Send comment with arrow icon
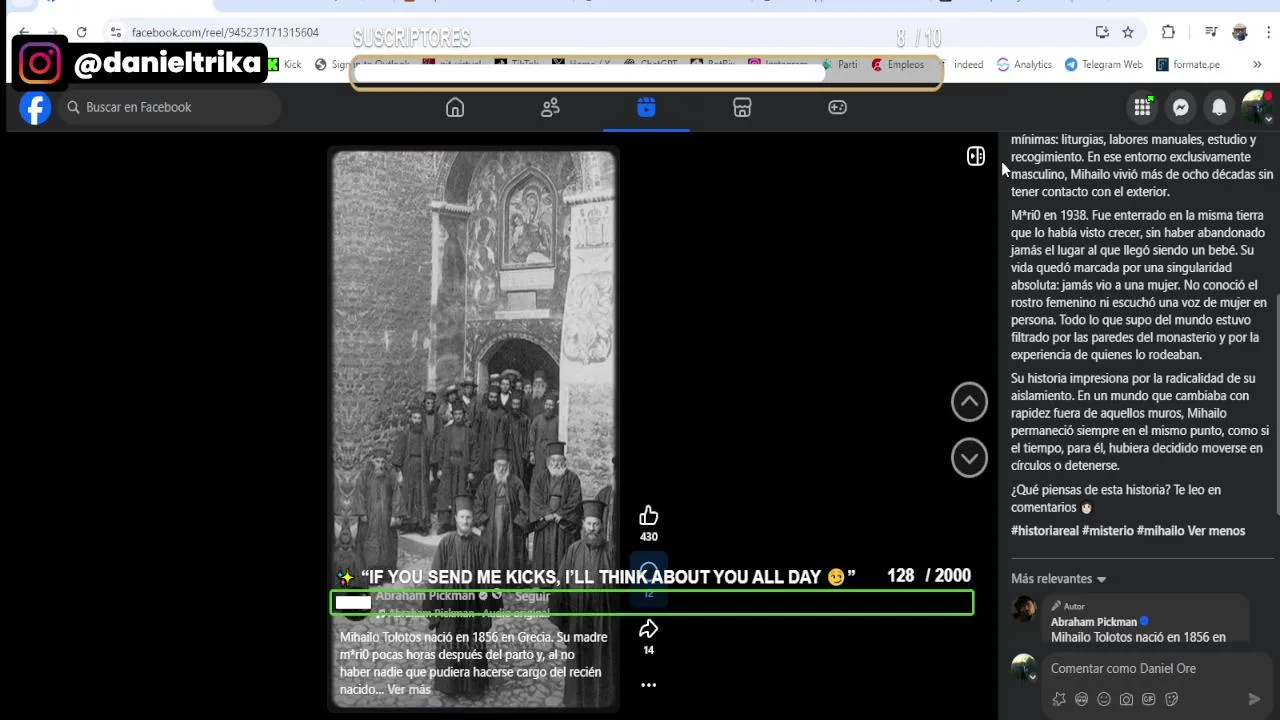The height and width of the screenshot is (720, 1280). coord(1254,699)
